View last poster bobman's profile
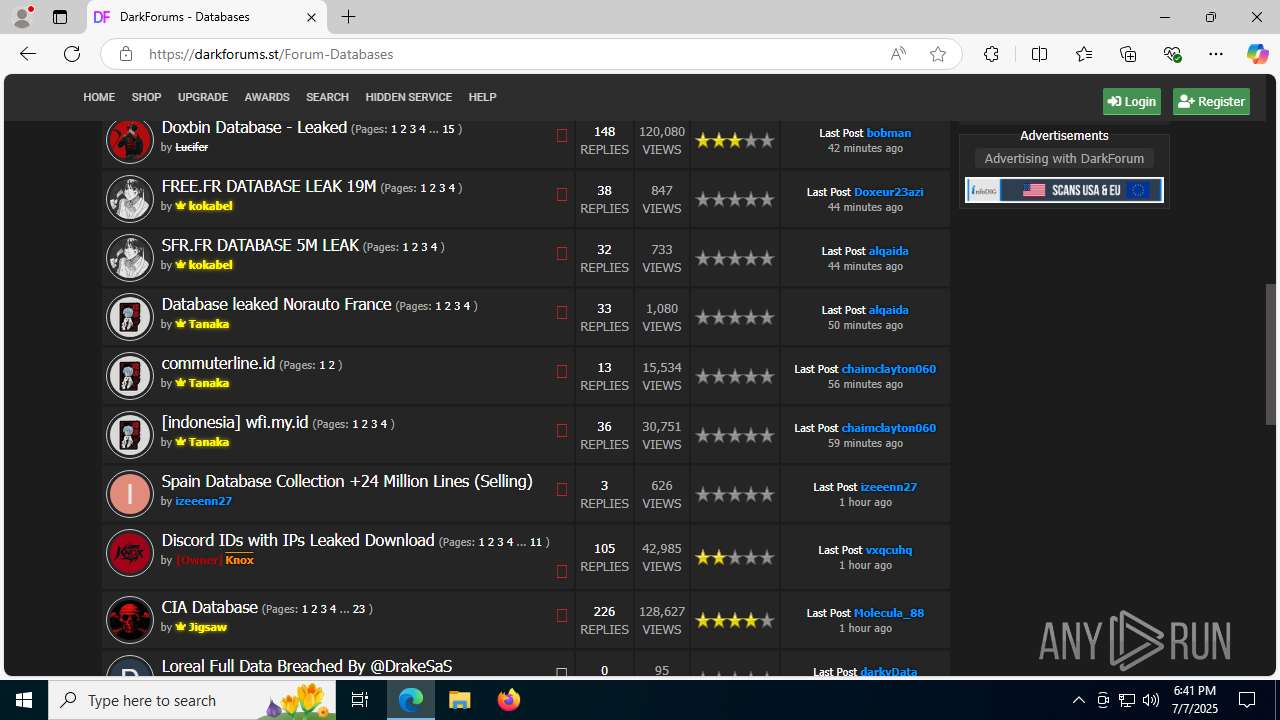 tap(888, 133)
